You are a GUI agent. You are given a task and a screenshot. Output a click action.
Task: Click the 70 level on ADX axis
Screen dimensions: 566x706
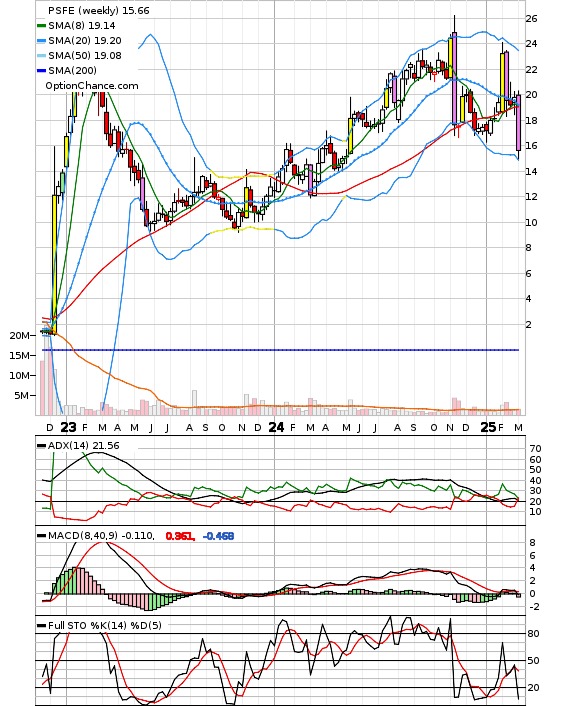(535, 448)
